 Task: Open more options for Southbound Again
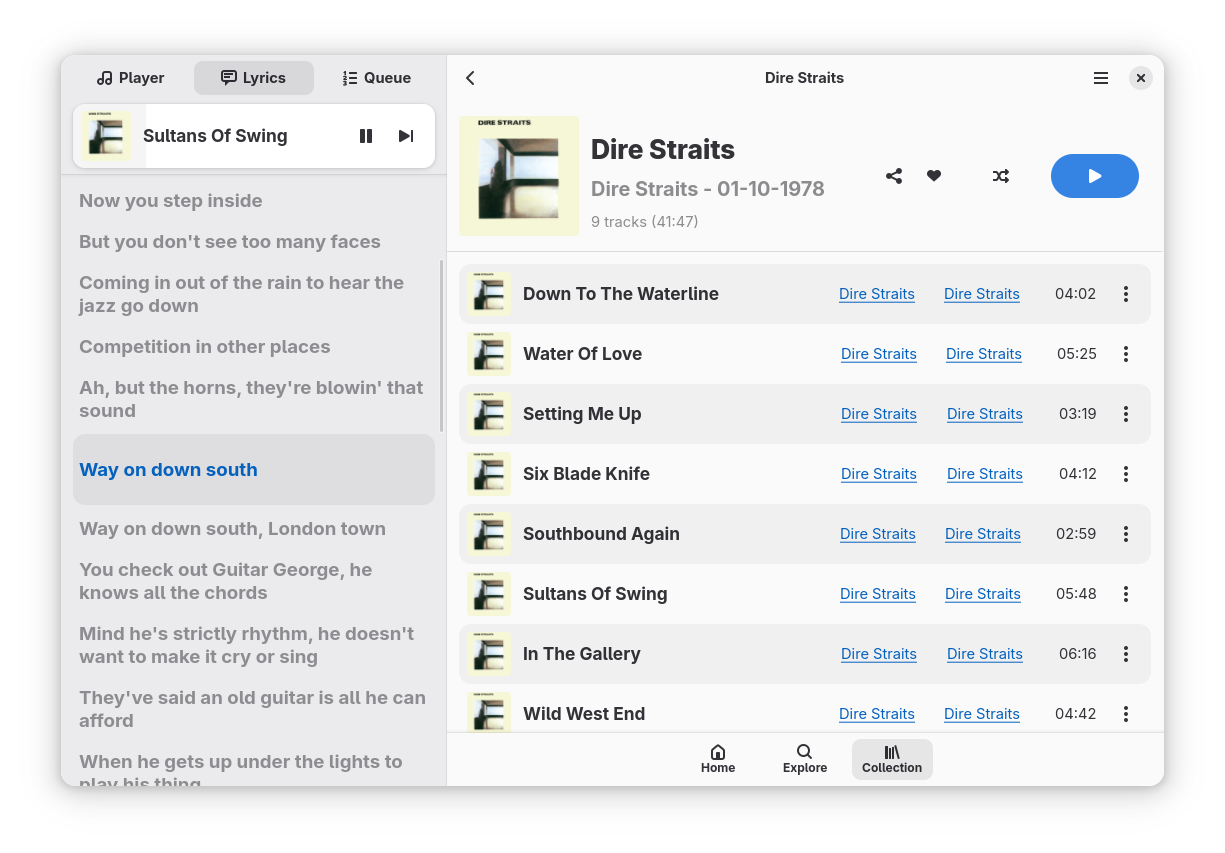coord(1126,534)
